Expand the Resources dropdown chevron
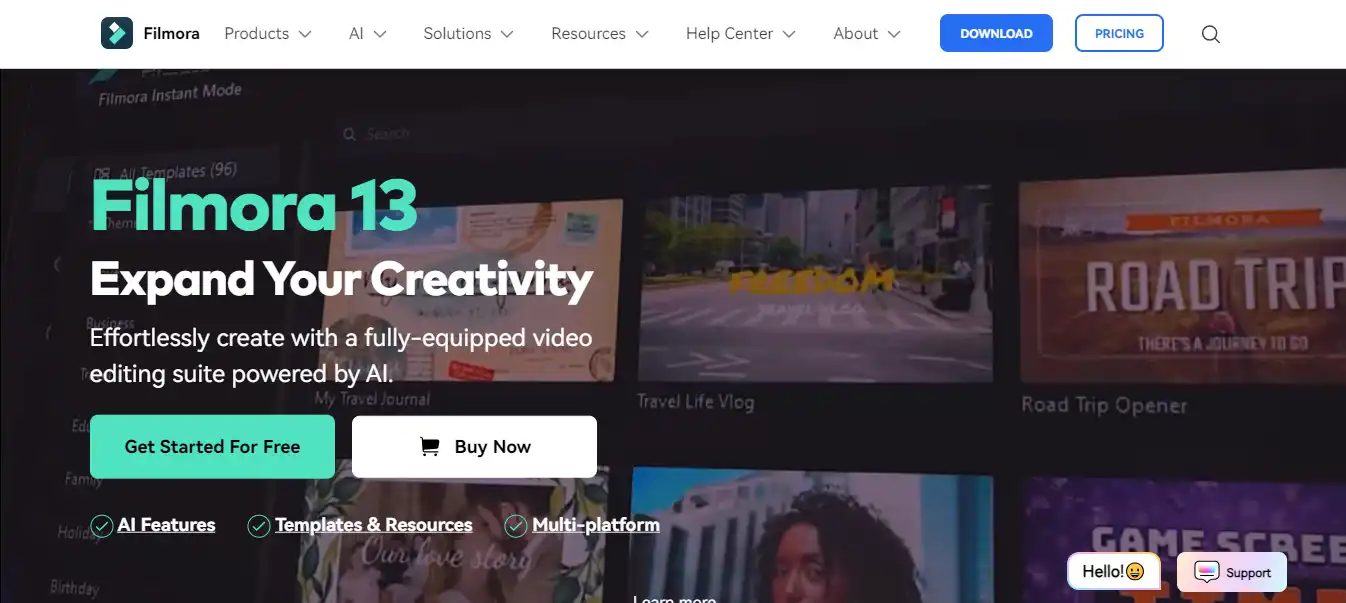1346x603 pixels. tap(642, 34)
